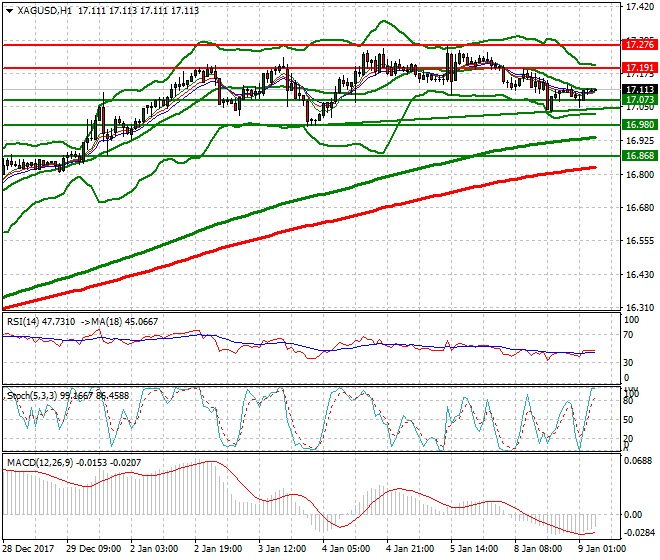Click the 3 Jan 12:00 time label

coord(282,549)
